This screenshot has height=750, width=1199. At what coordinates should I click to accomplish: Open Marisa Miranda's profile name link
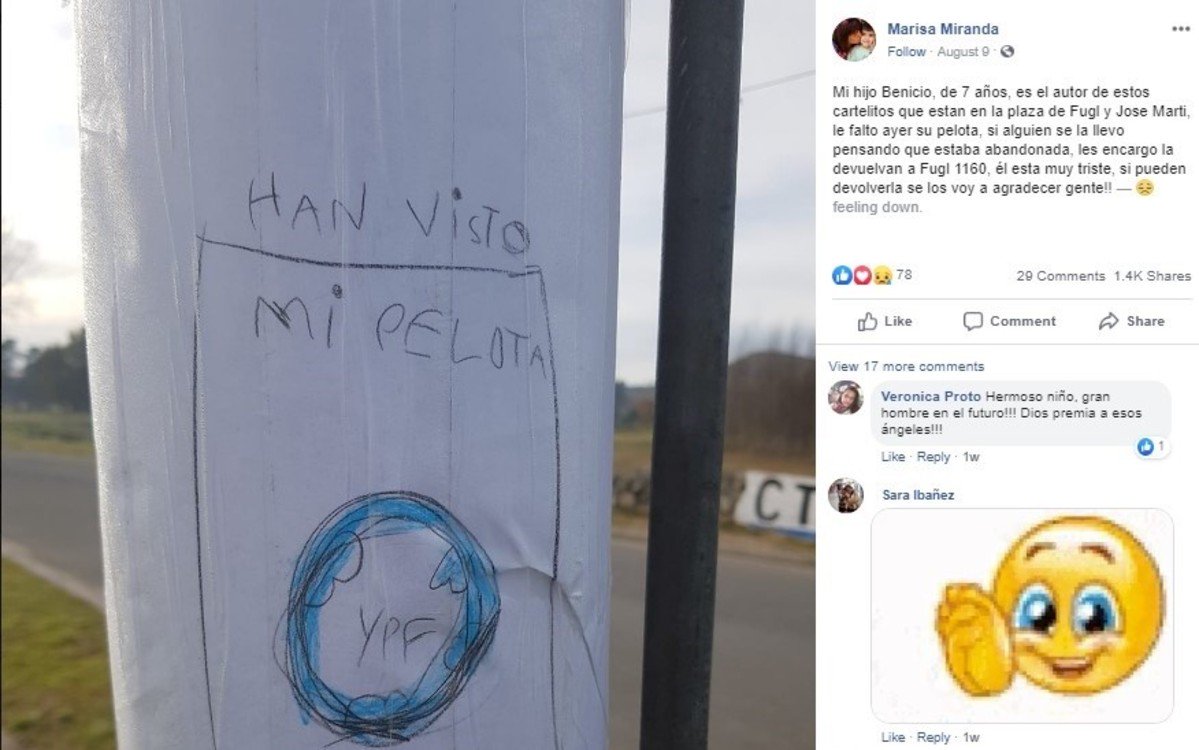click(x=943, y=29)
